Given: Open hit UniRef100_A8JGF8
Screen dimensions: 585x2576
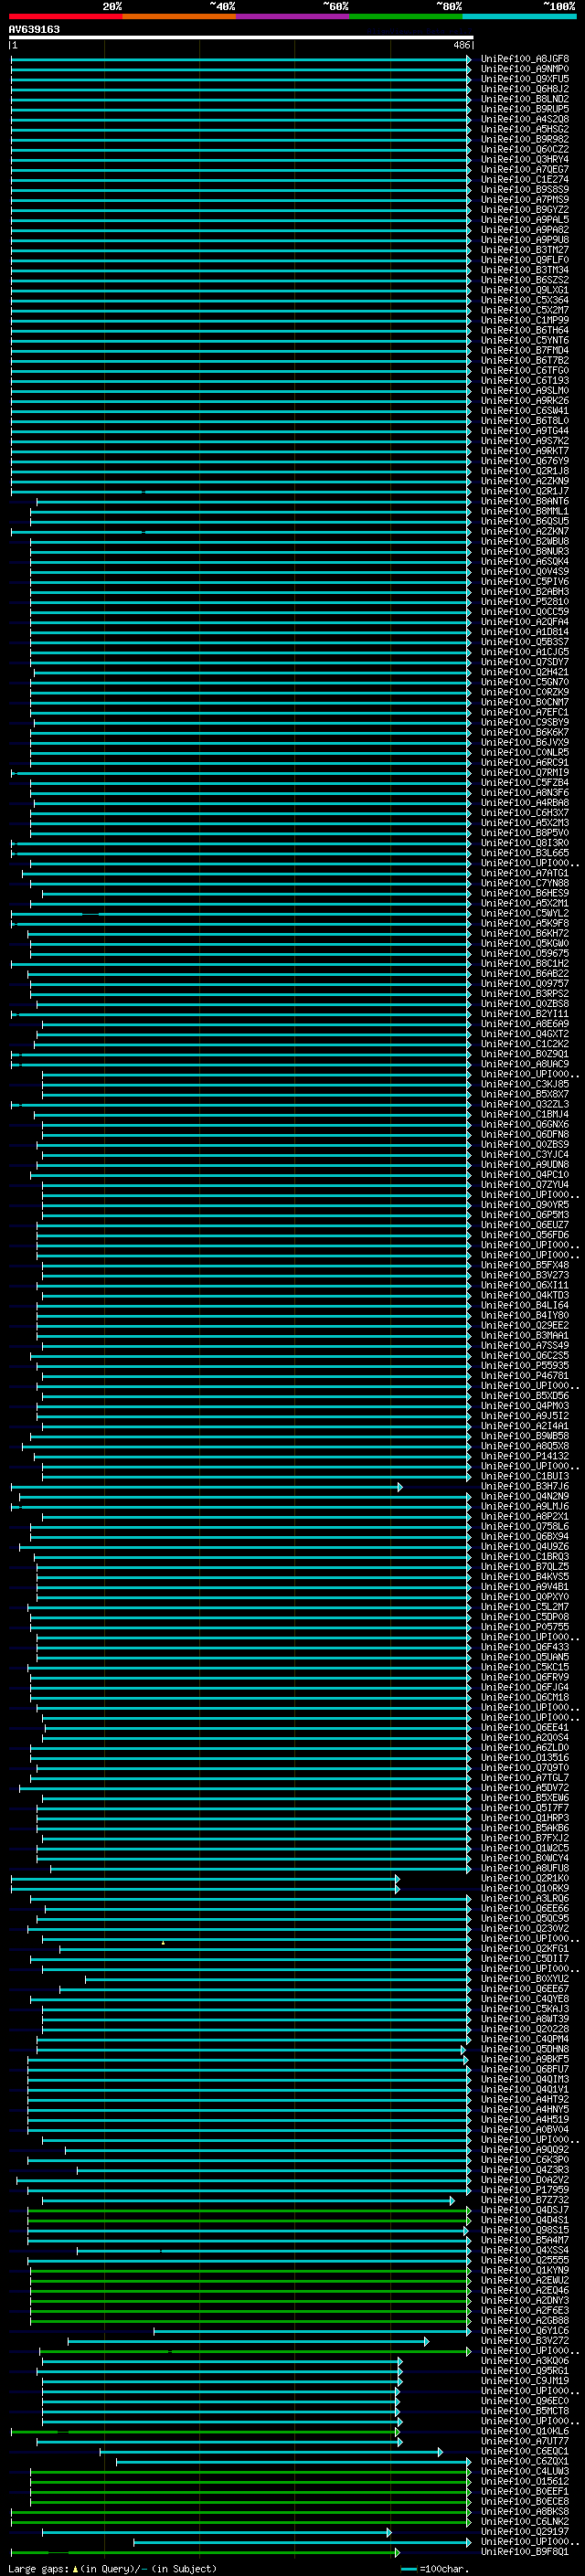Looking at the screenshot, I should pyautogui.click(x=525, y=59).
